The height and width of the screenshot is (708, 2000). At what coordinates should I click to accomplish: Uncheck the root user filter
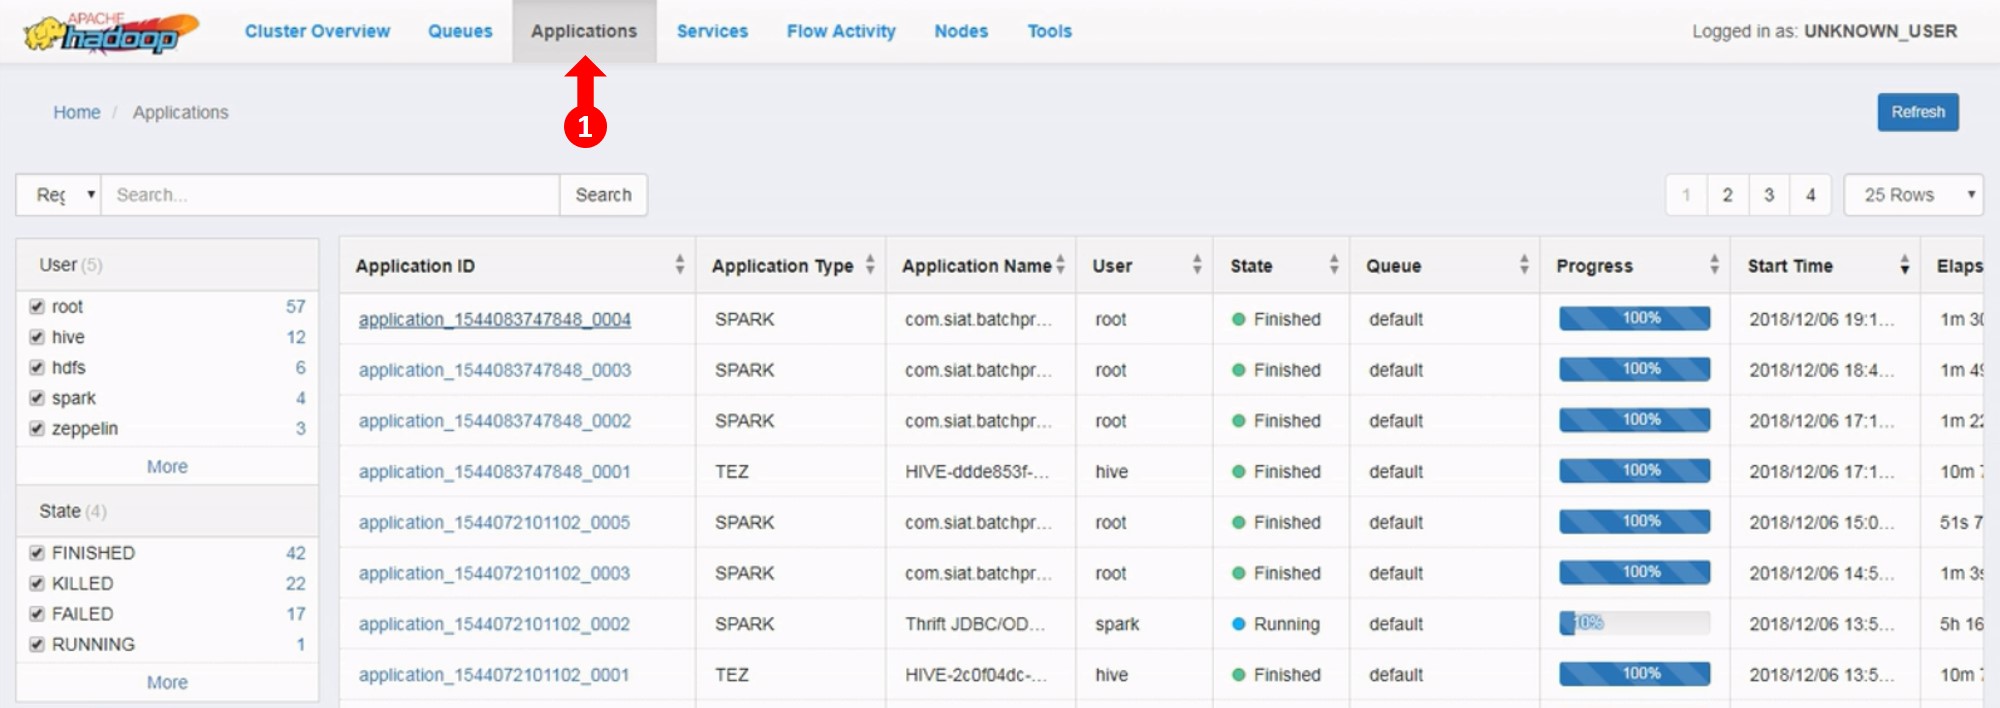[x=37, y=307]
